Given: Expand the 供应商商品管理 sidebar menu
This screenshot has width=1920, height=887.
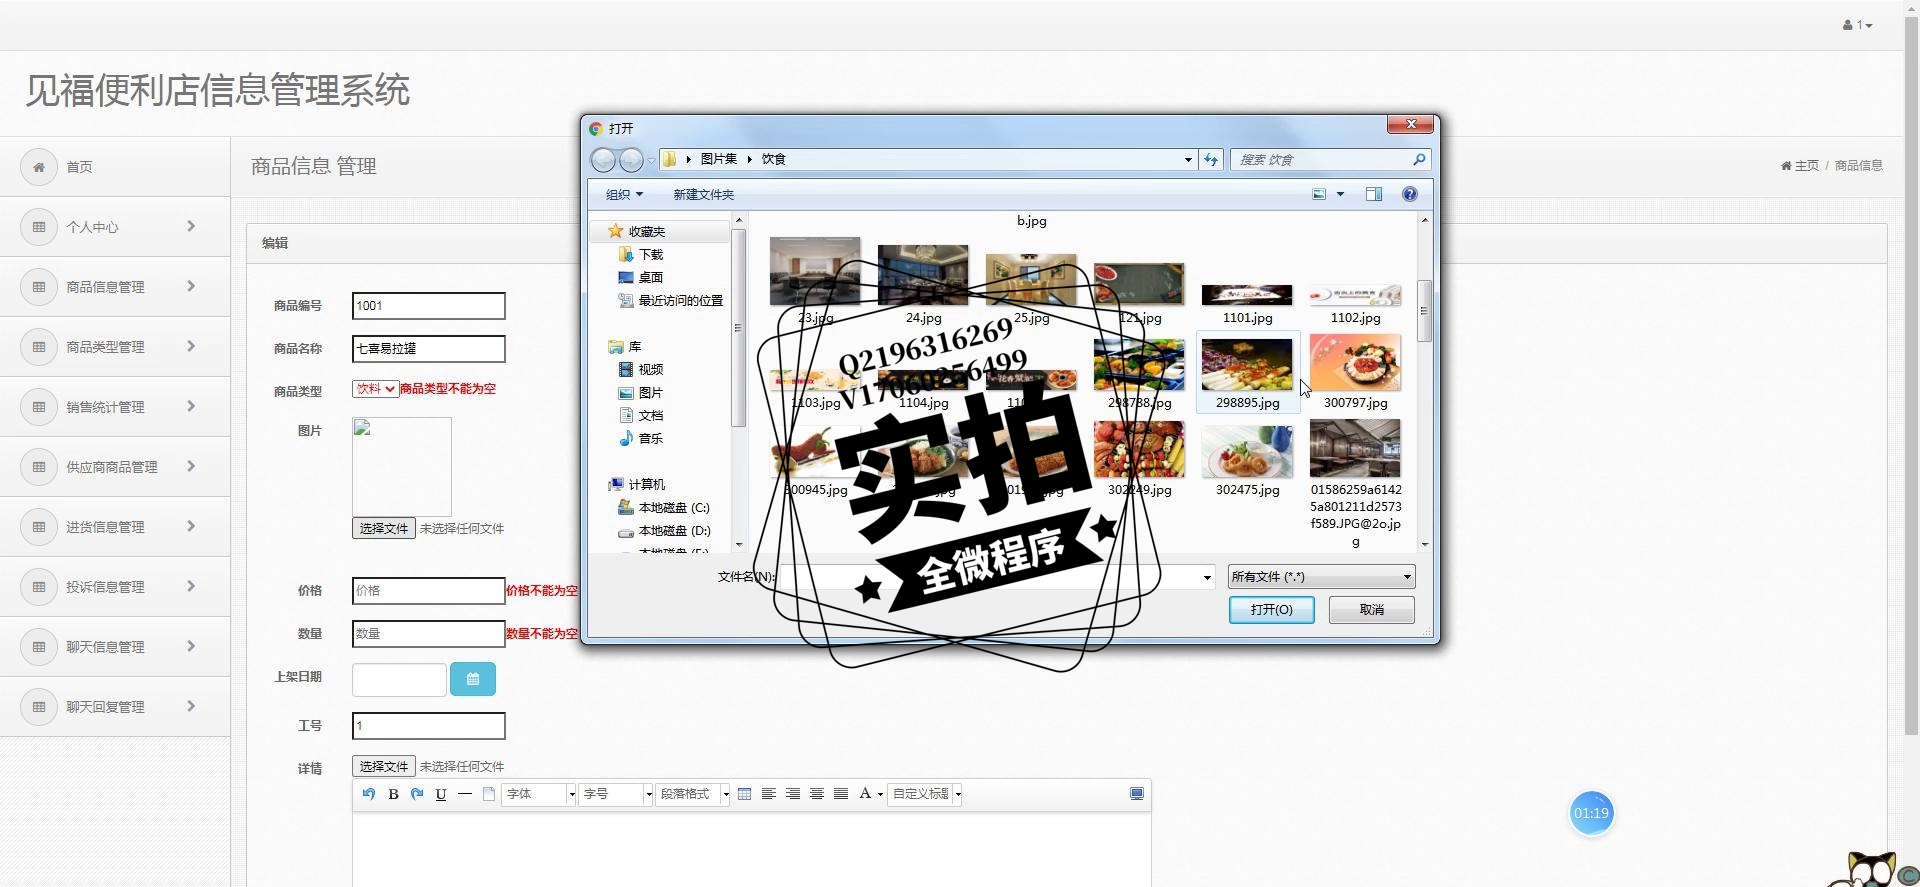Looking at the screenshot, I should point(115,467).
